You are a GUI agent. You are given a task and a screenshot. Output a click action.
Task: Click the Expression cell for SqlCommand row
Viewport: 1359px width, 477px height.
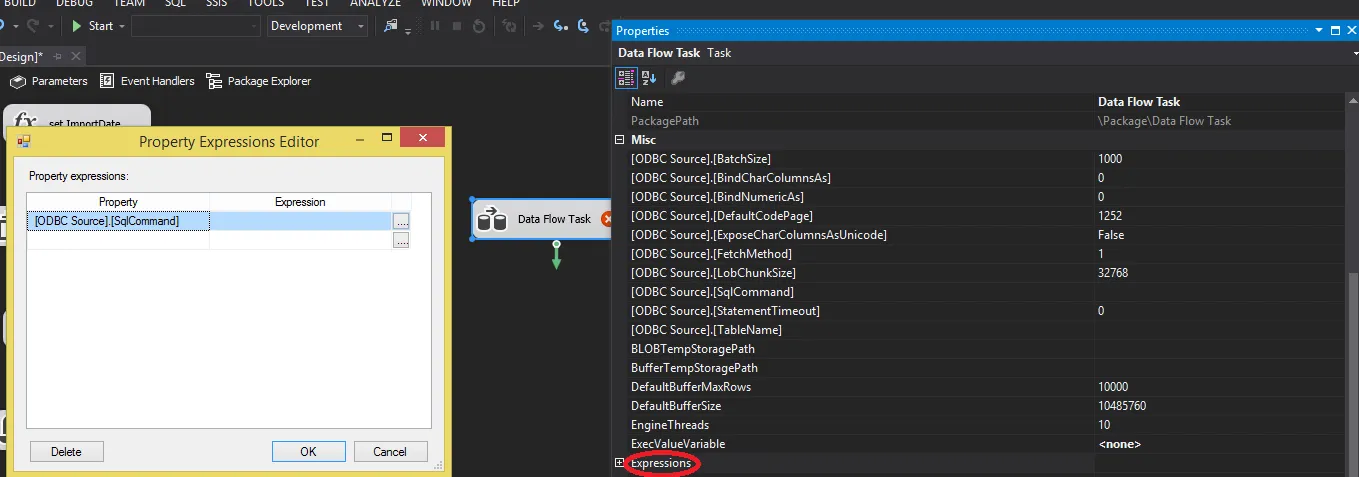300,221
